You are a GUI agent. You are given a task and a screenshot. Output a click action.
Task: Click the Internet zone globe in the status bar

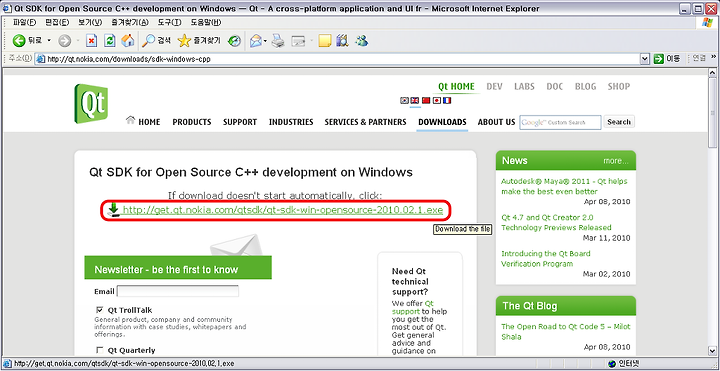click(x=611, y=364)
